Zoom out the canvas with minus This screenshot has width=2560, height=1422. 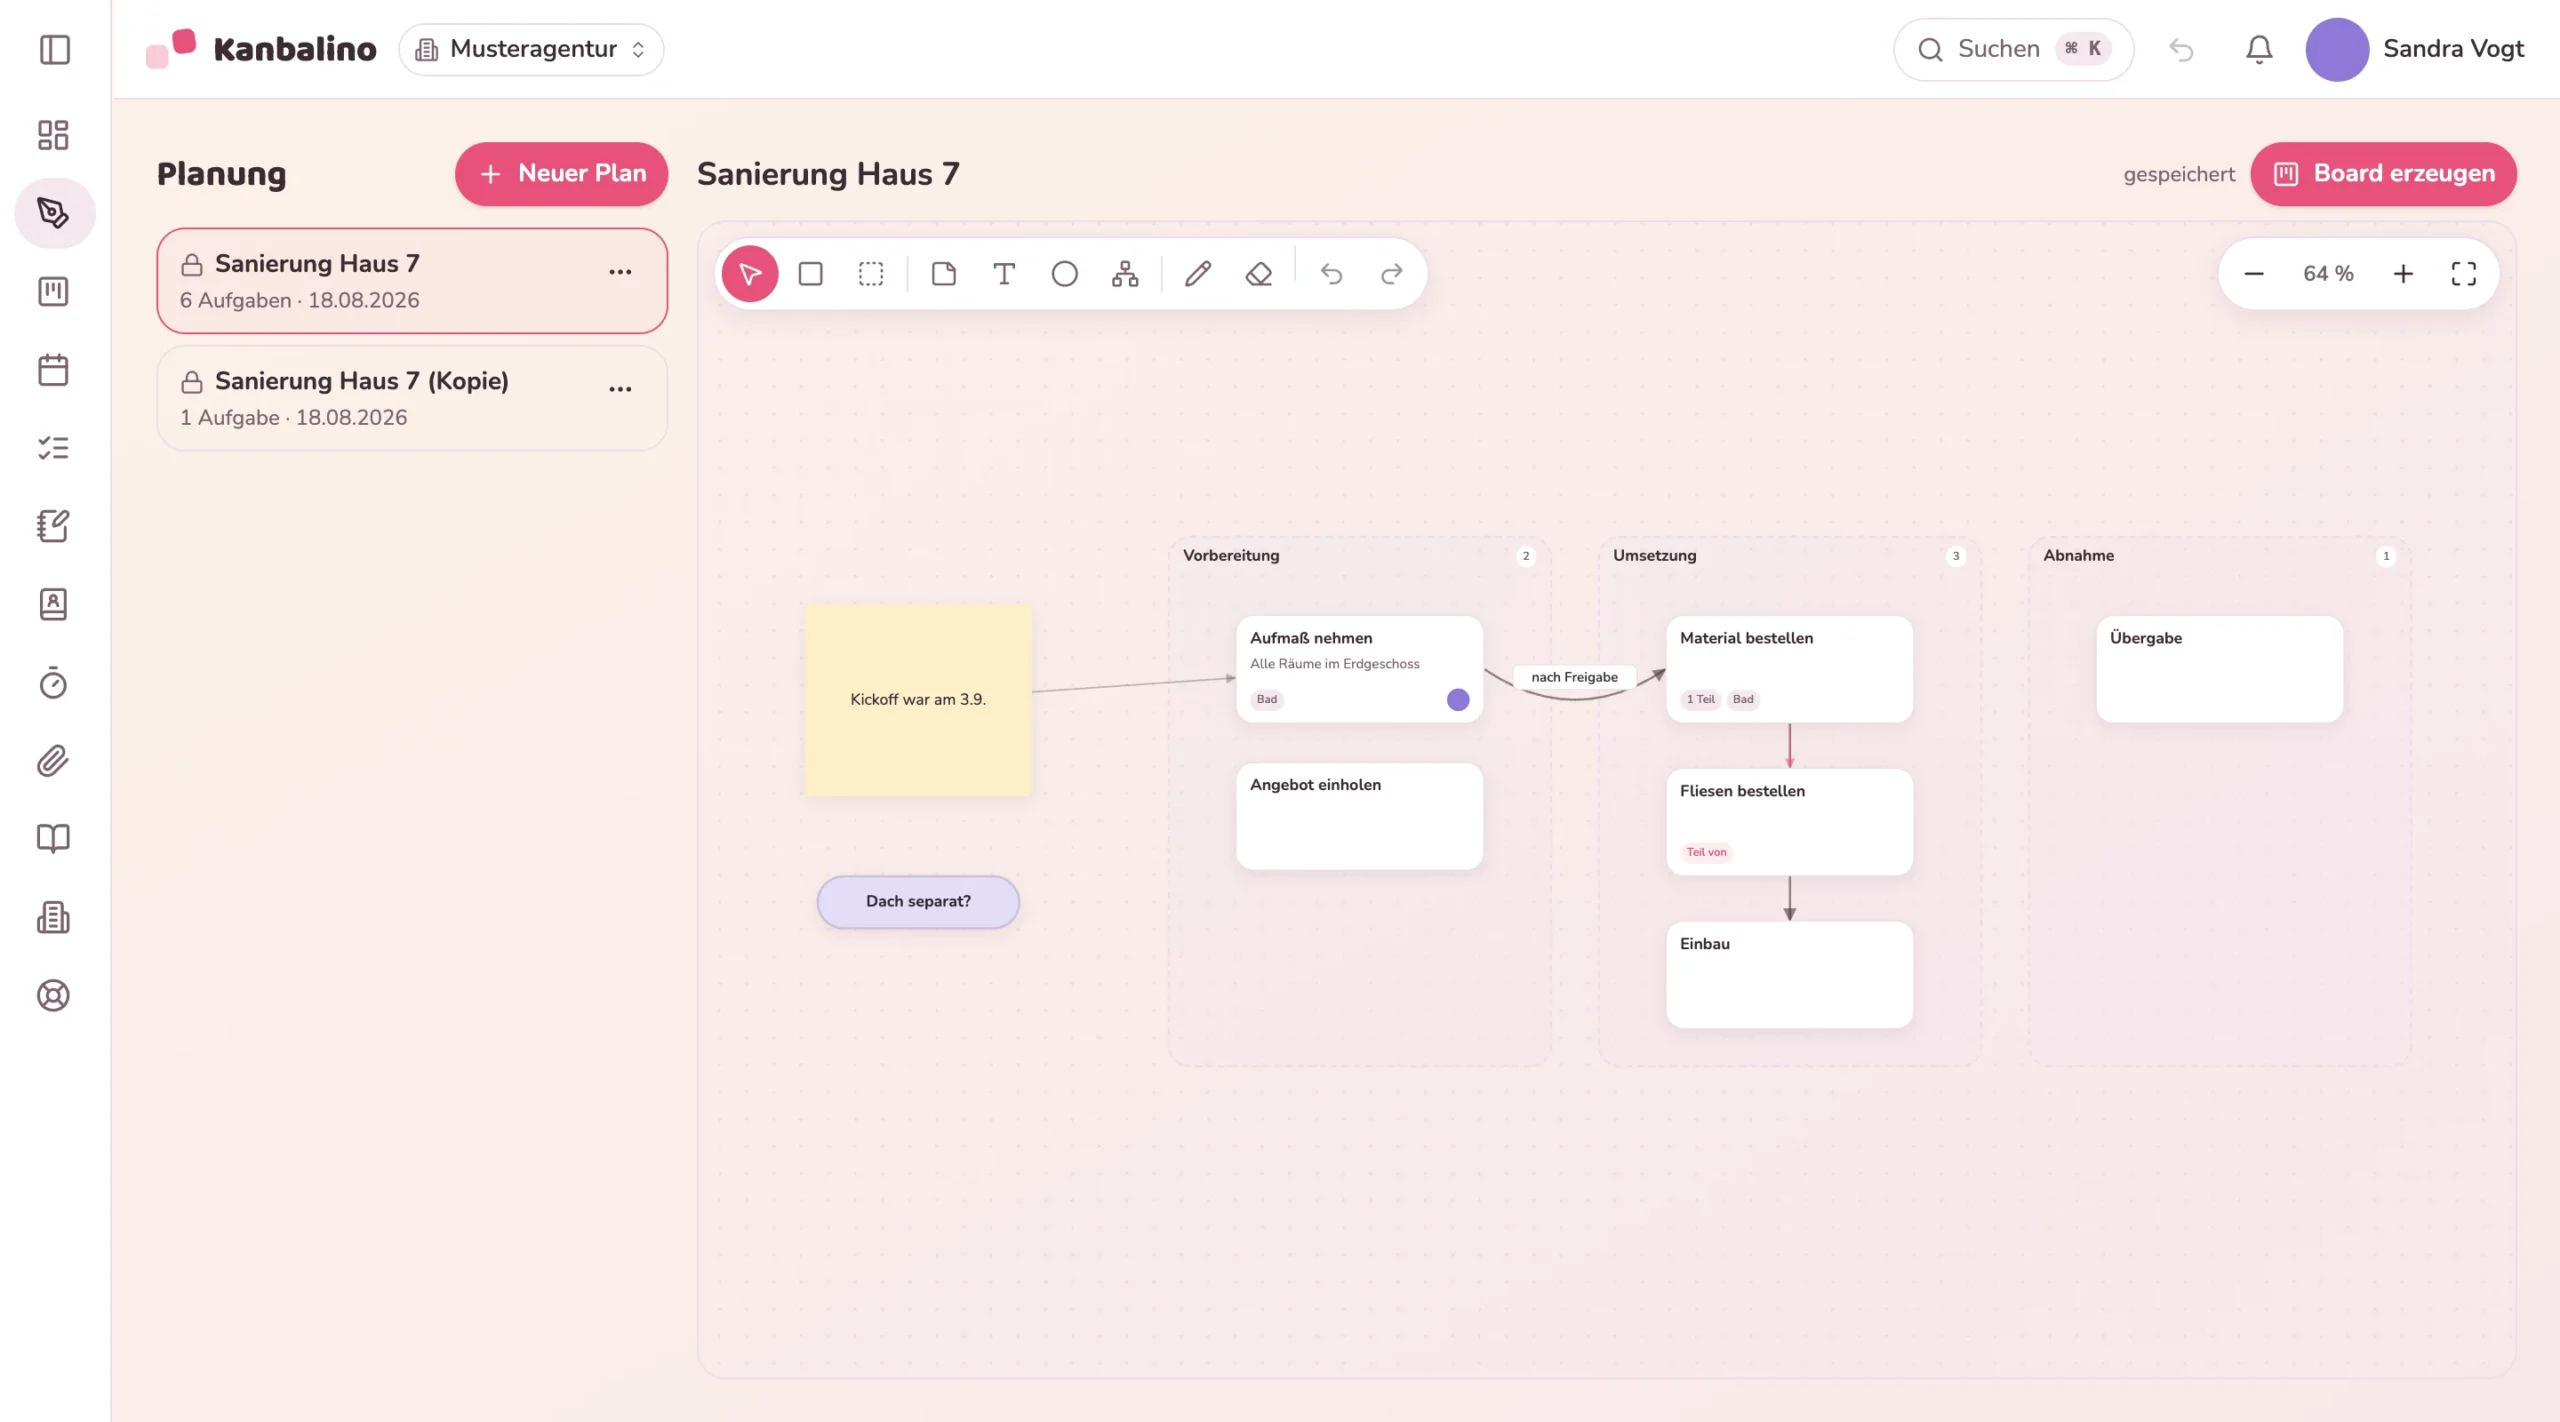coord(2254,274)
